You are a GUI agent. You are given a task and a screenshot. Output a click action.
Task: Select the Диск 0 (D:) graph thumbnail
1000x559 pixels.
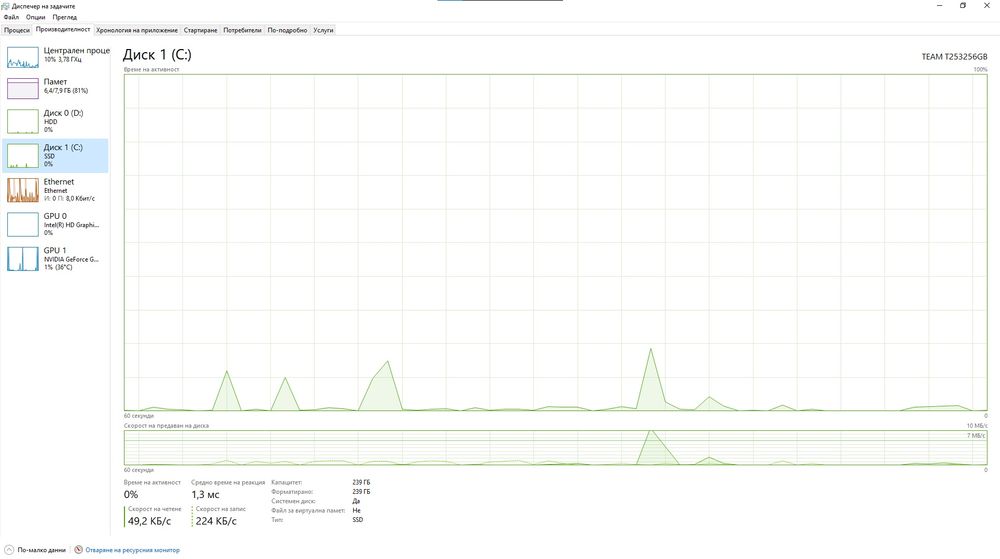(23, 121)
